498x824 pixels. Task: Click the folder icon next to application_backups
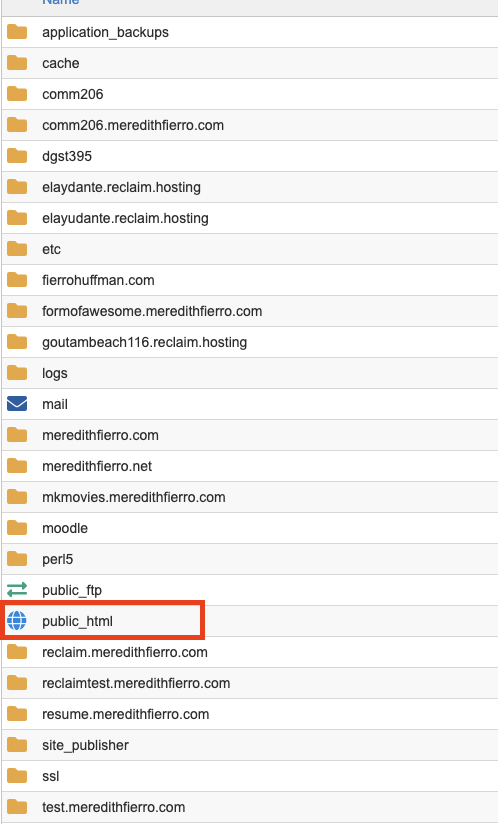(x=17, y=32)
